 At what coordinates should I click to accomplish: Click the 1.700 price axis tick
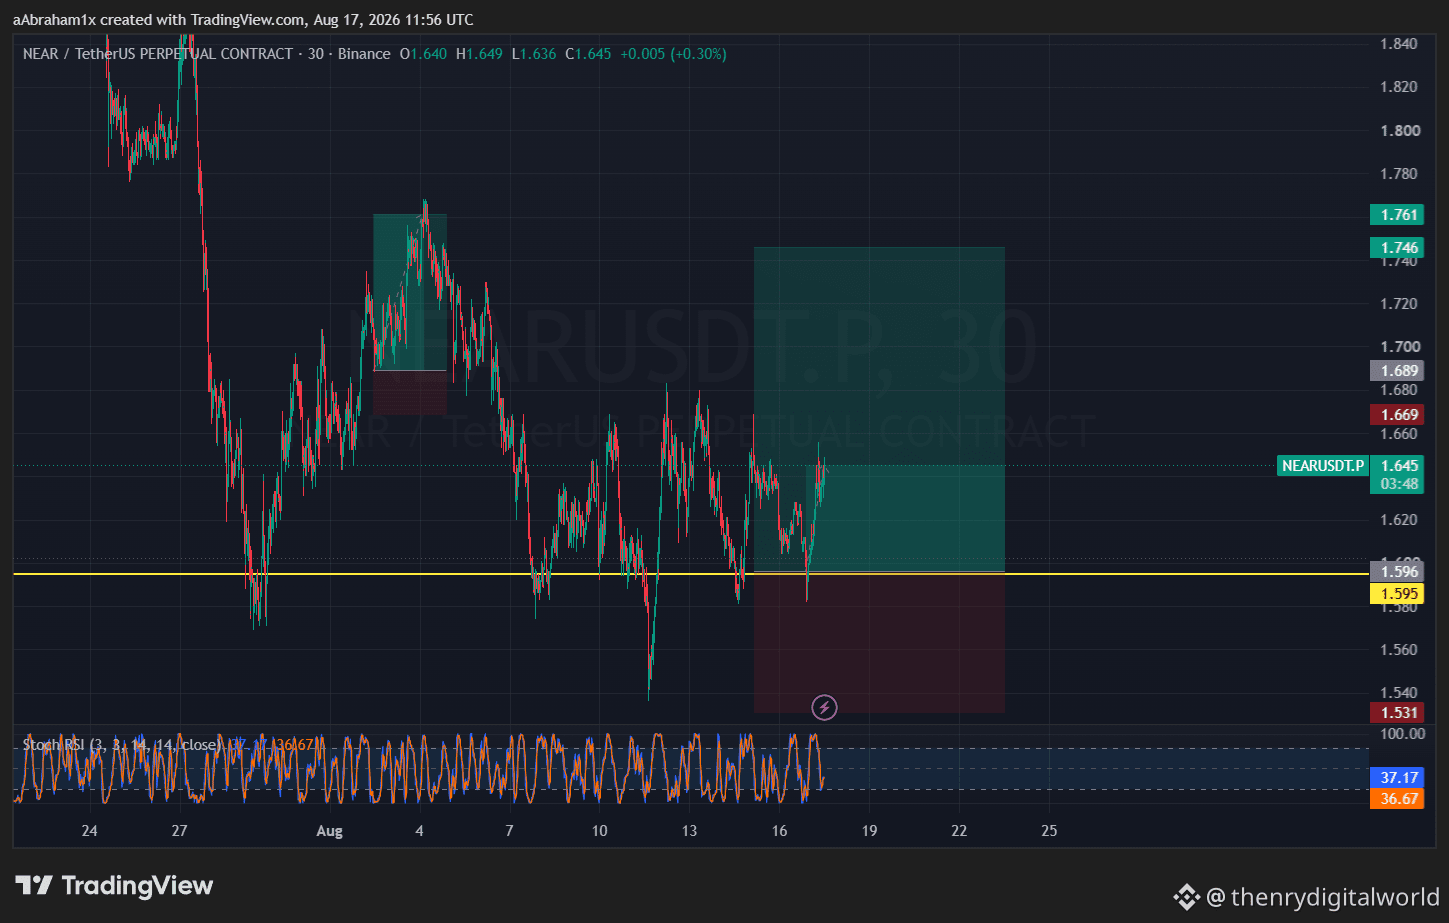tap(1399, 347)
